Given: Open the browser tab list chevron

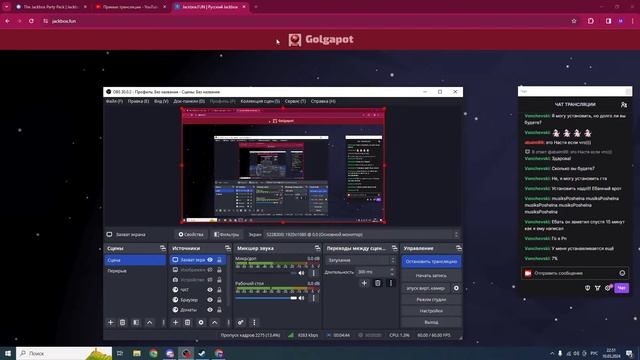Looking at the screenshot, I should (7, 7).
